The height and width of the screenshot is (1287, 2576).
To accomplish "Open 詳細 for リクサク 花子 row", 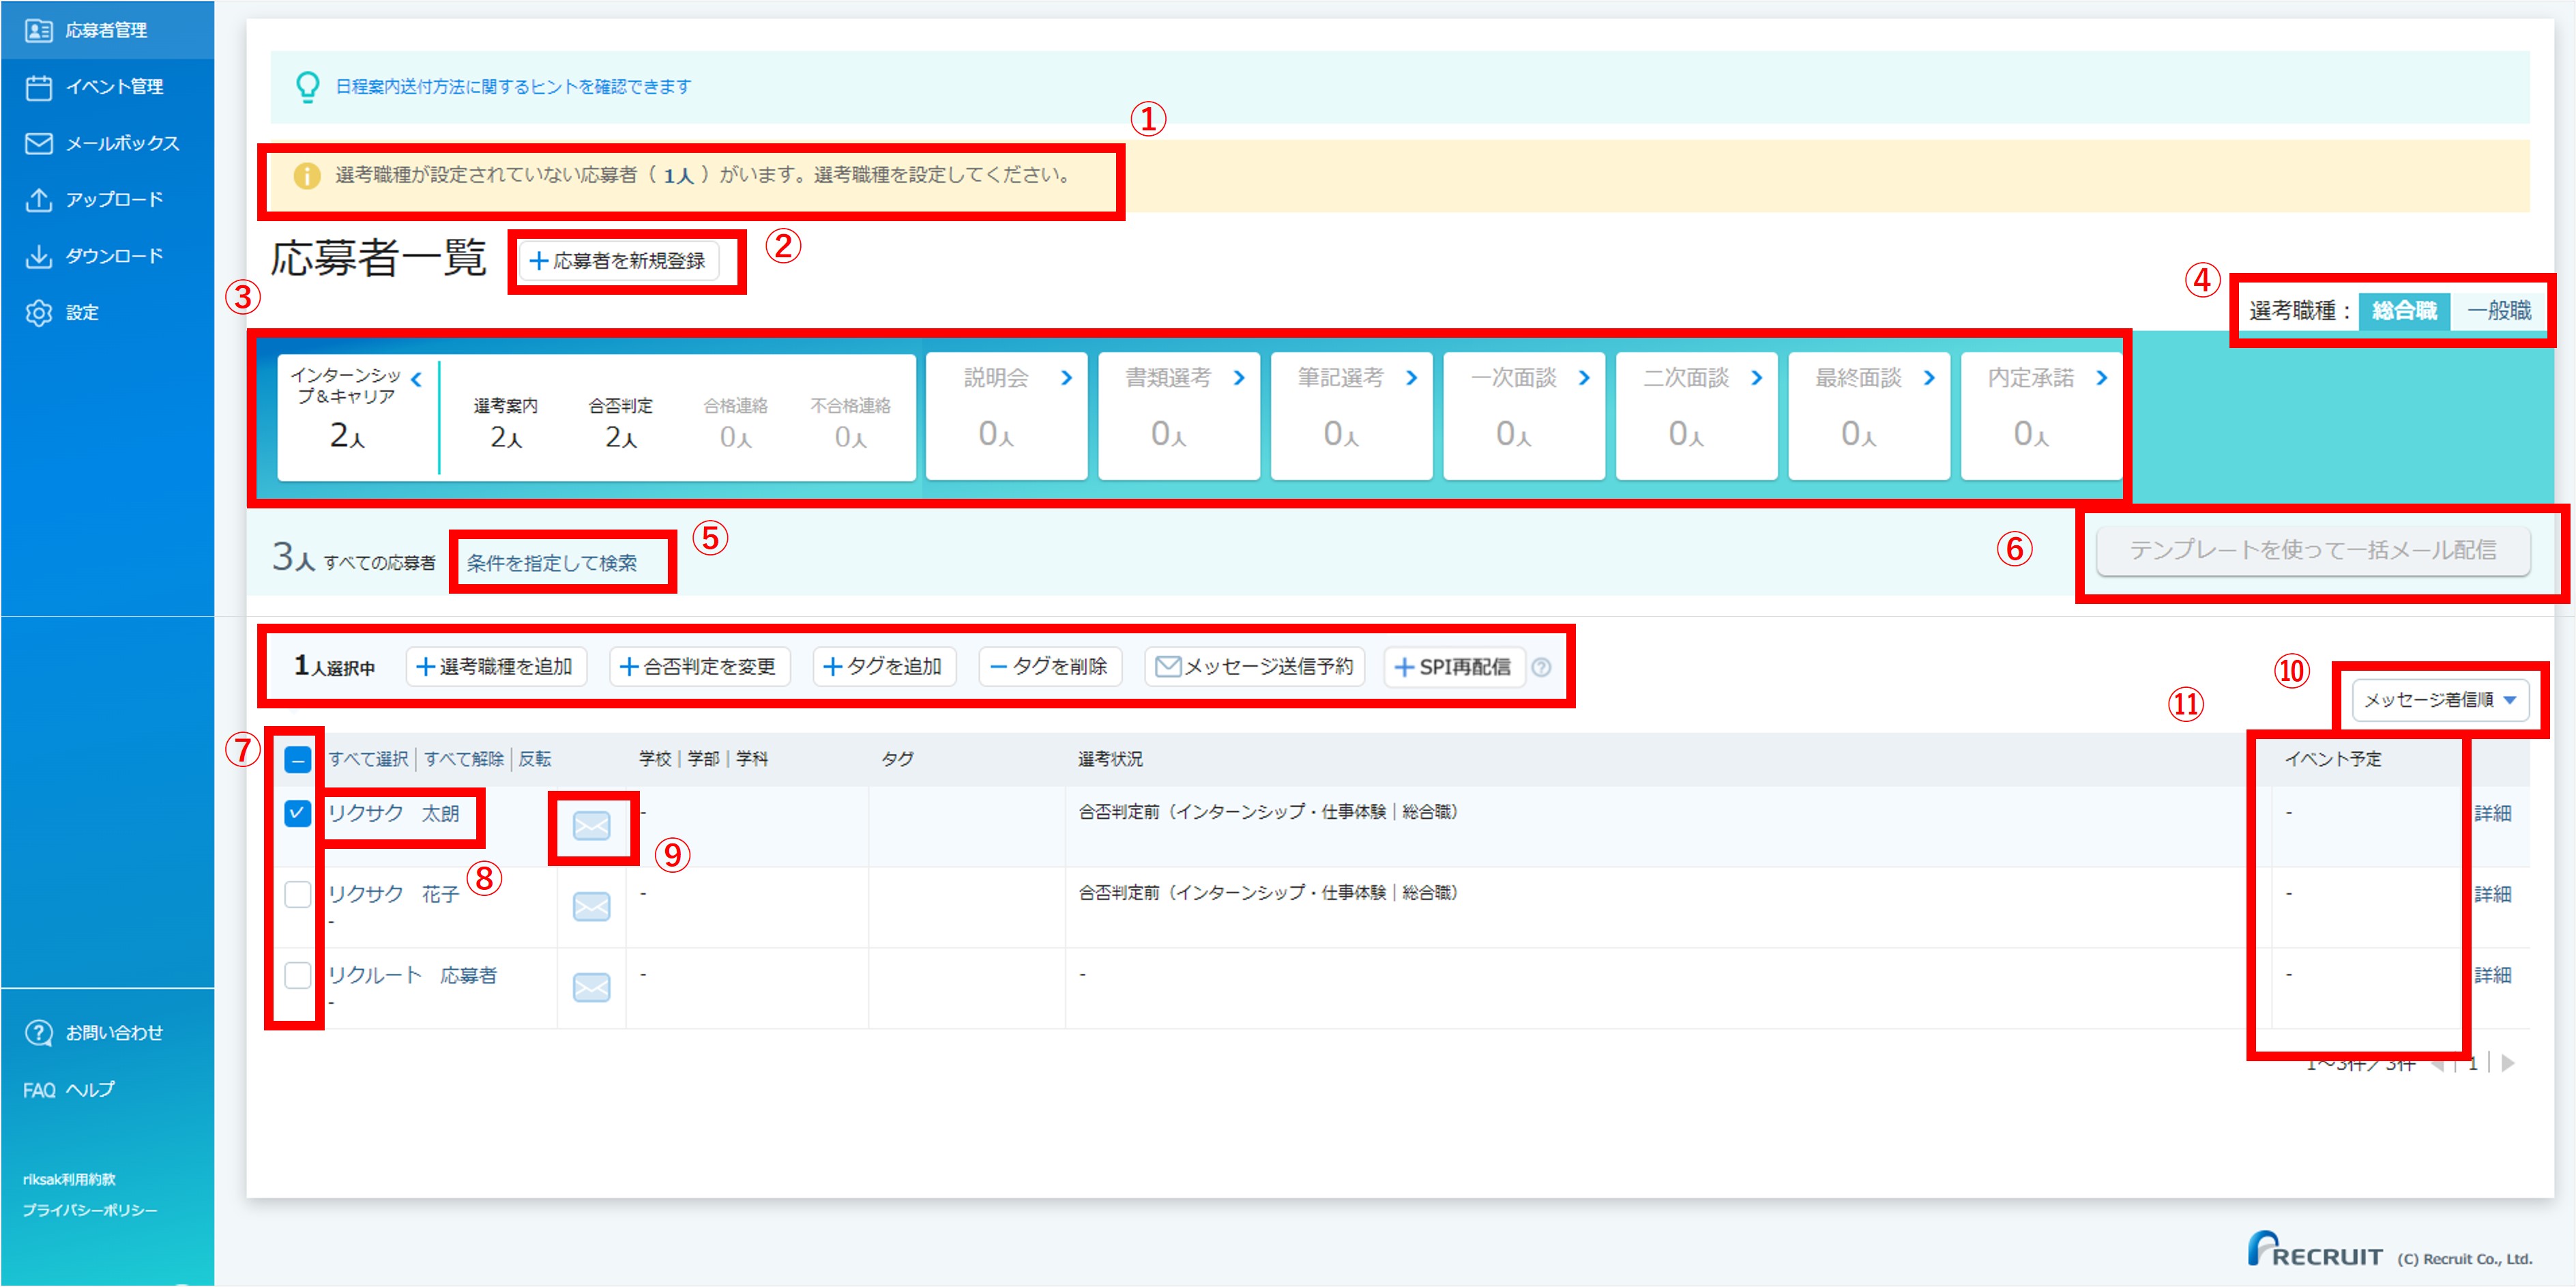I will click(x=2493, y=895).
